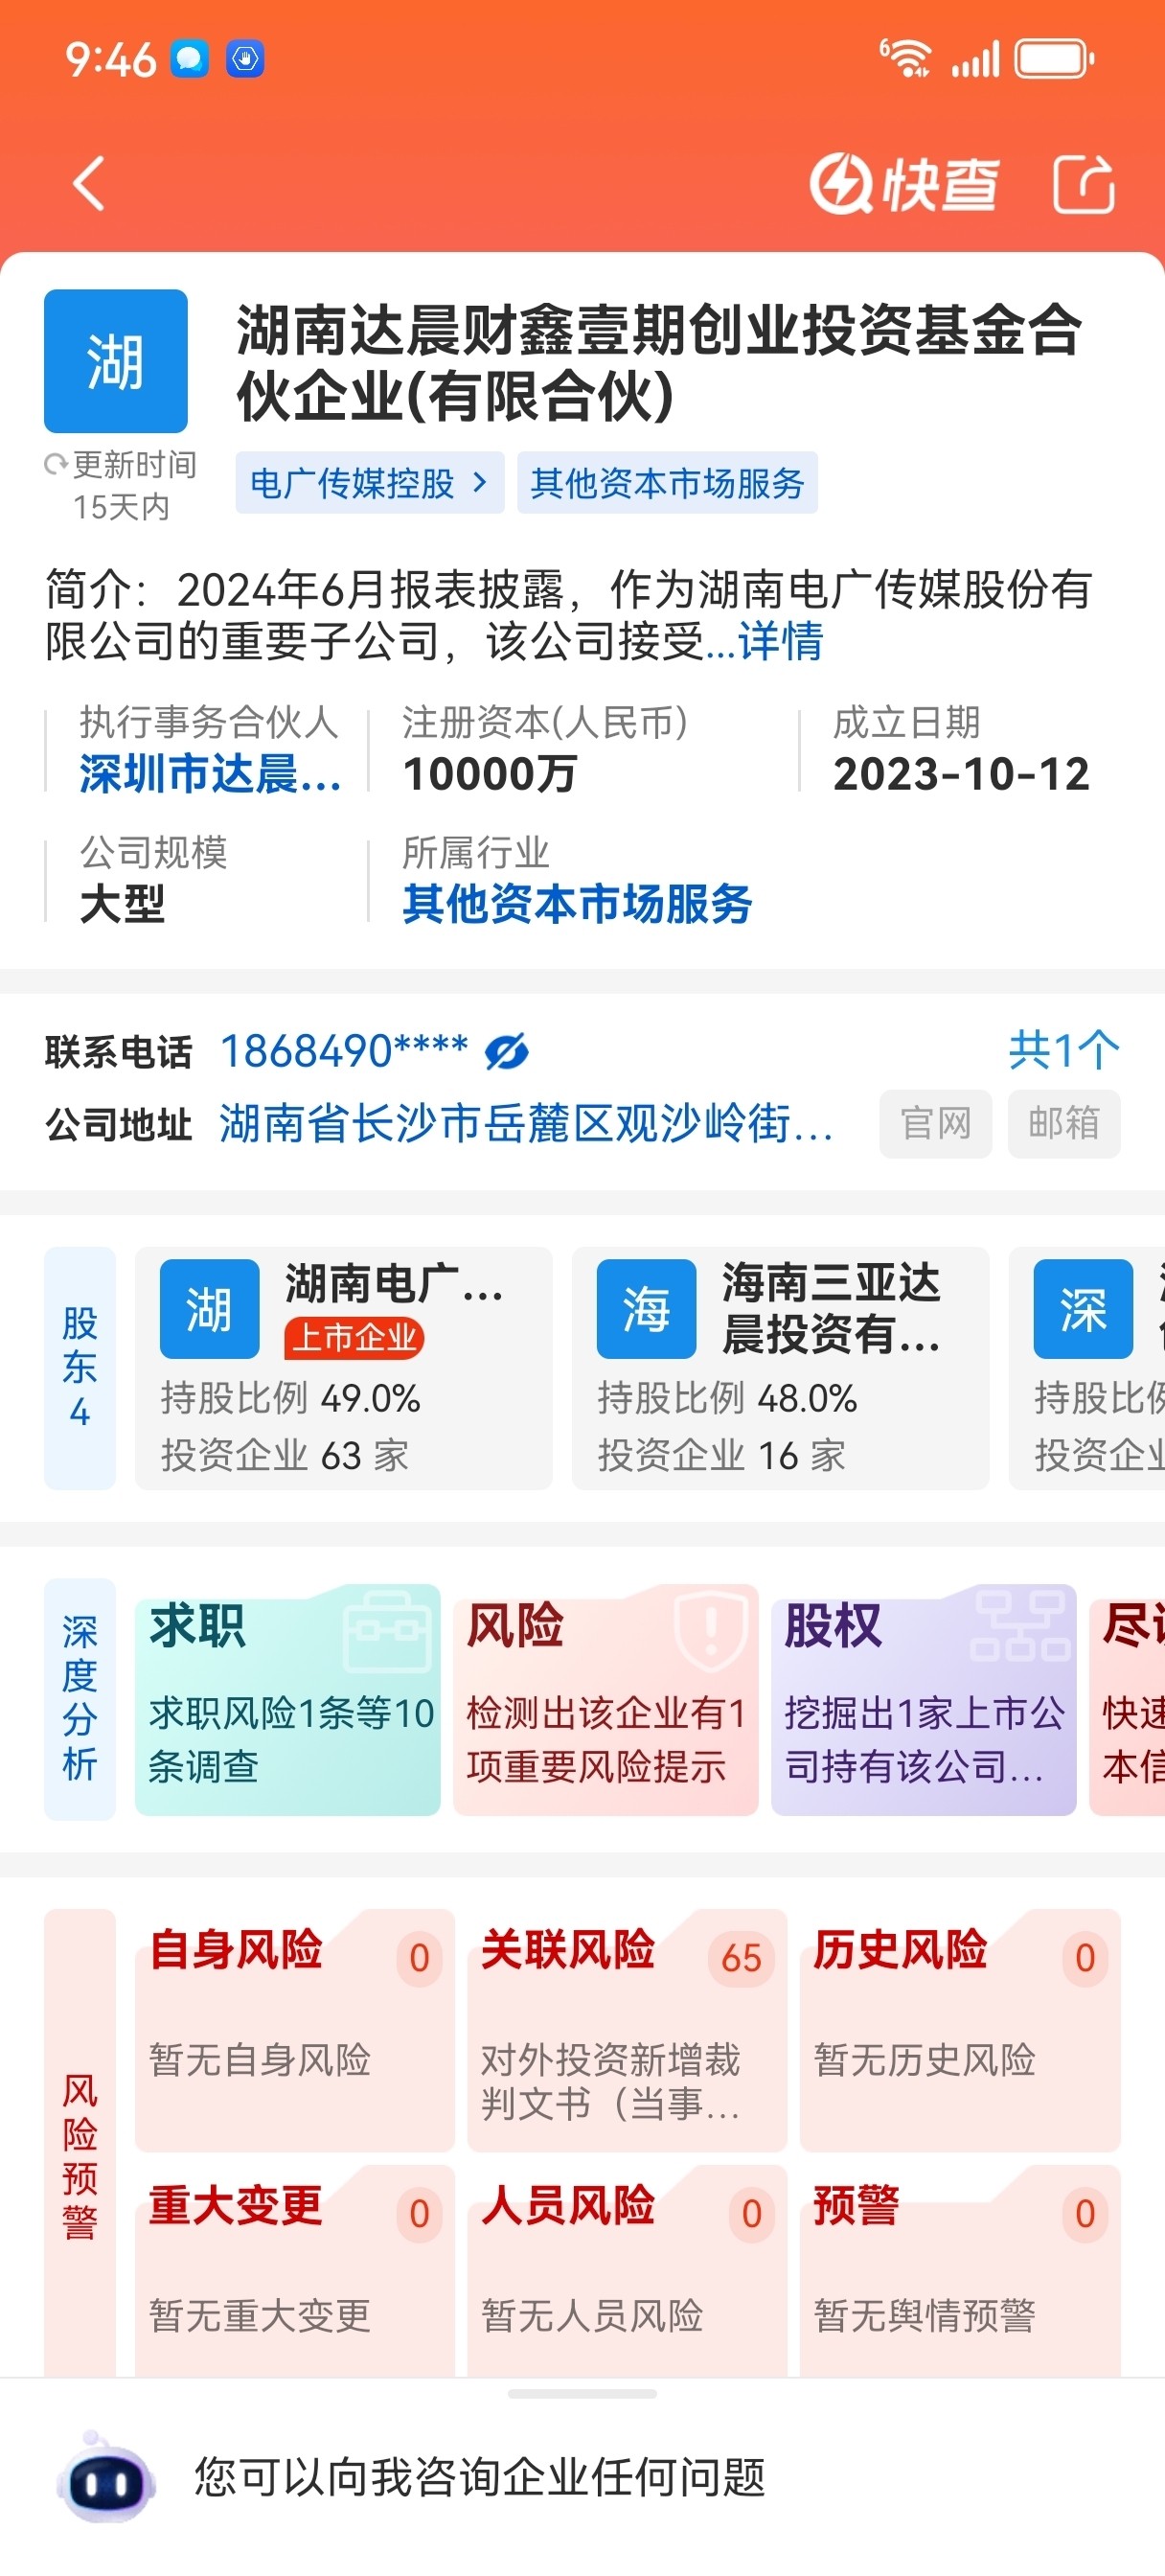Open 其他资本市场服务 tag under company name

click(667, 483)
